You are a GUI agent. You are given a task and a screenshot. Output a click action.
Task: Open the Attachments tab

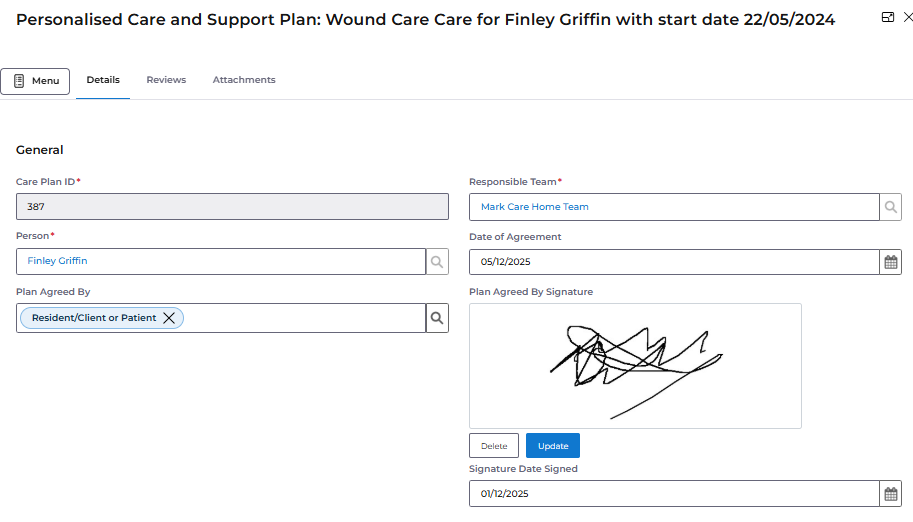pos(244,80)
